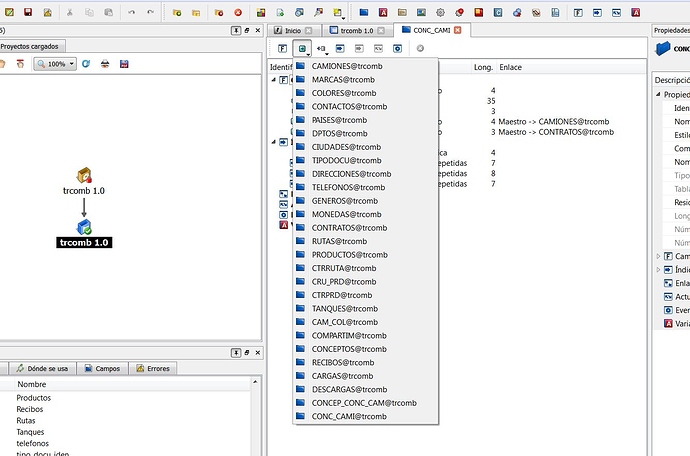Image resolution: width=690 pixels, height=456 pixels.
Task: Click the red save icon in top toolbar
Action: coord(27,12)
